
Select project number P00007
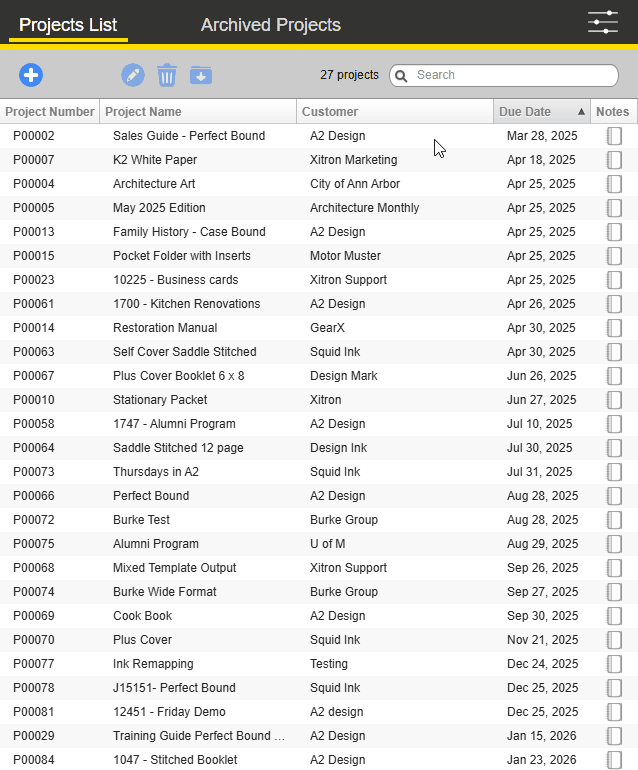click(x=34, y=160)
